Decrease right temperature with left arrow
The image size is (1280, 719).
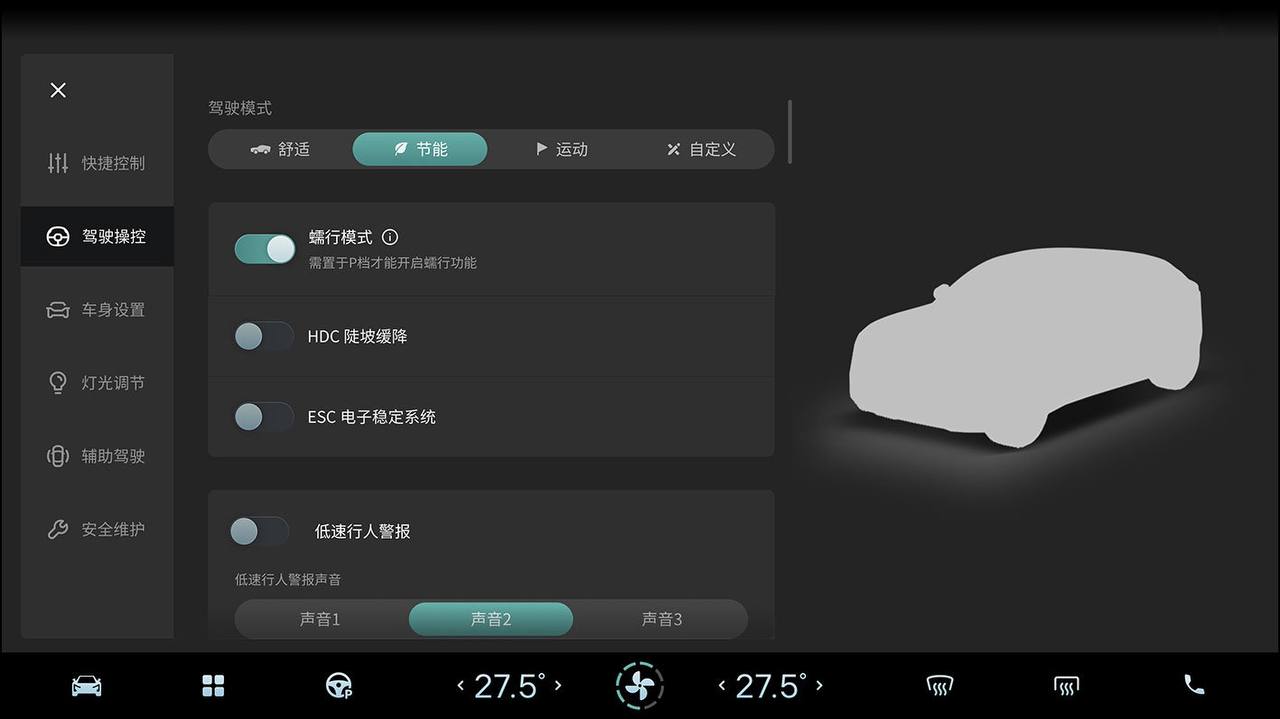[722, 686]
